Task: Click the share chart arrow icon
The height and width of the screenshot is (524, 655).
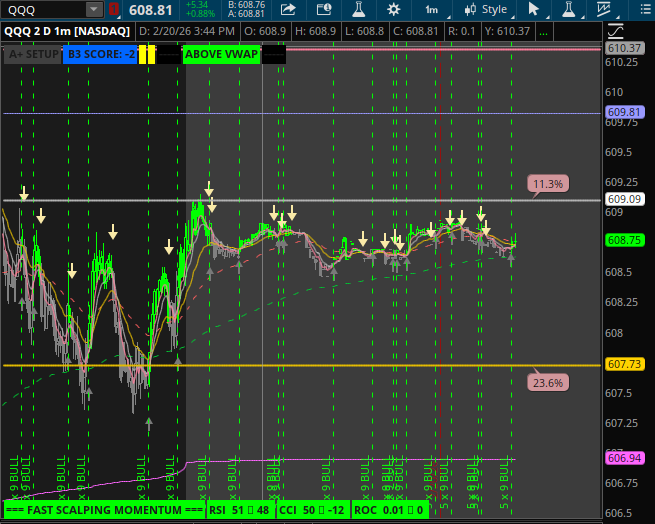Action: click(x=288, y=10)
